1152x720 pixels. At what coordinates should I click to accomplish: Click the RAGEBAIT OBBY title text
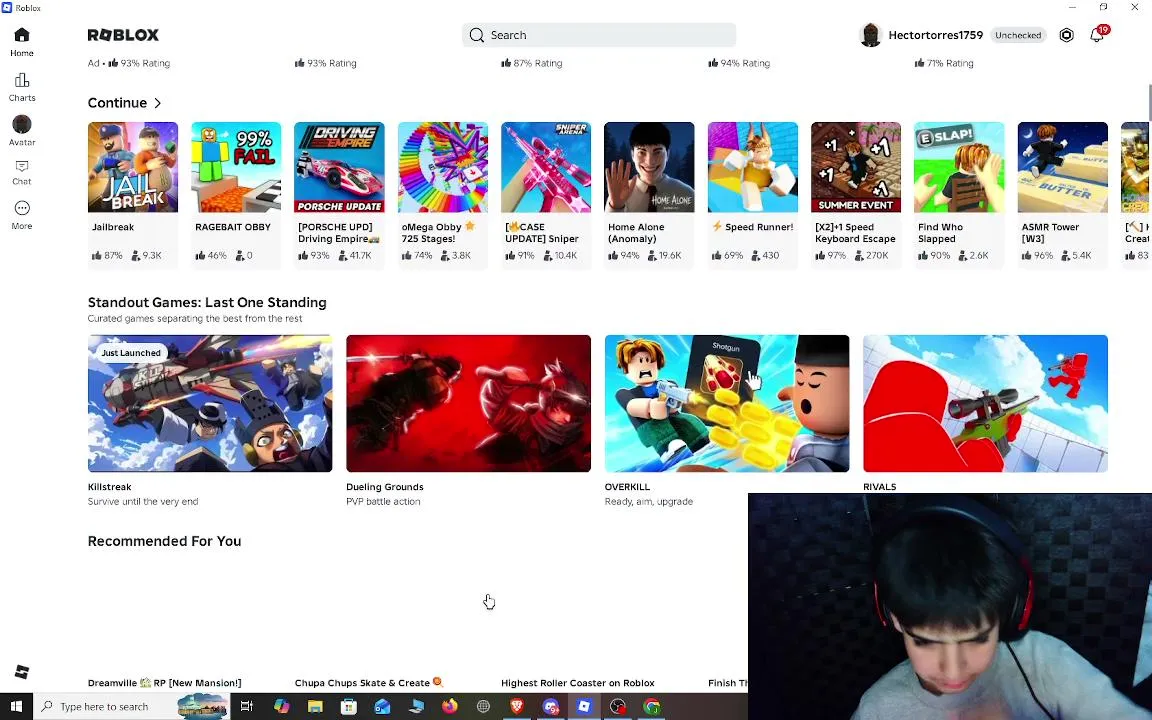pos(233,227)
